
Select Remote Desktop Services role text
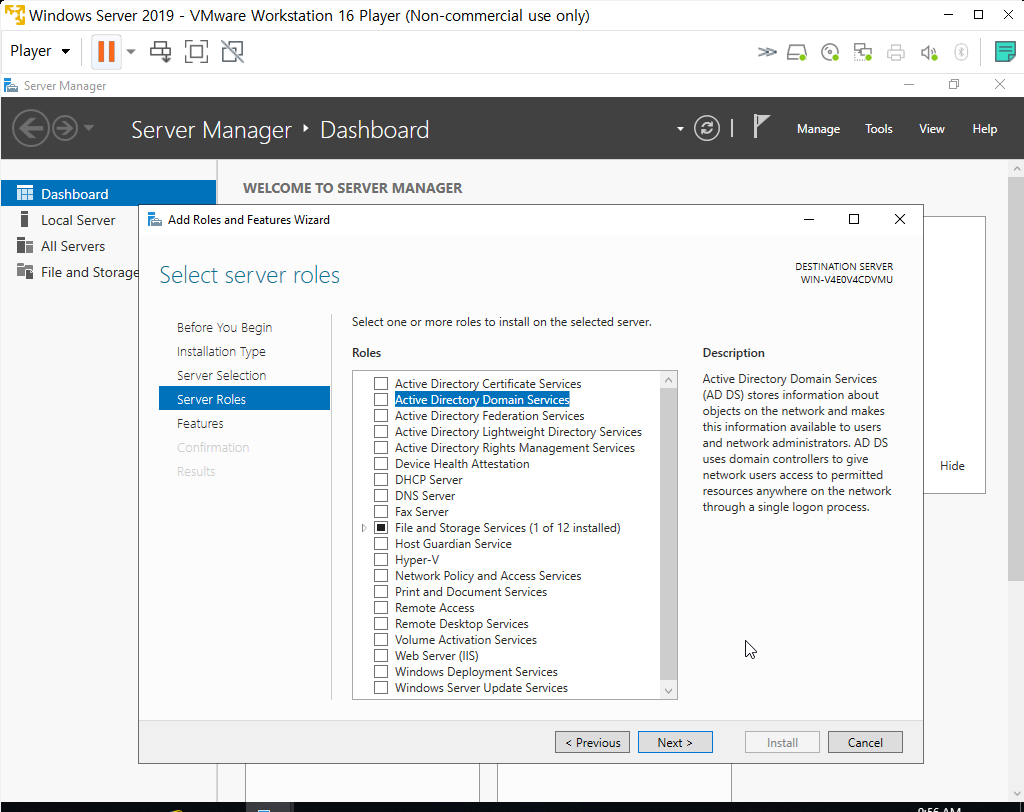(x=461, y=624)
